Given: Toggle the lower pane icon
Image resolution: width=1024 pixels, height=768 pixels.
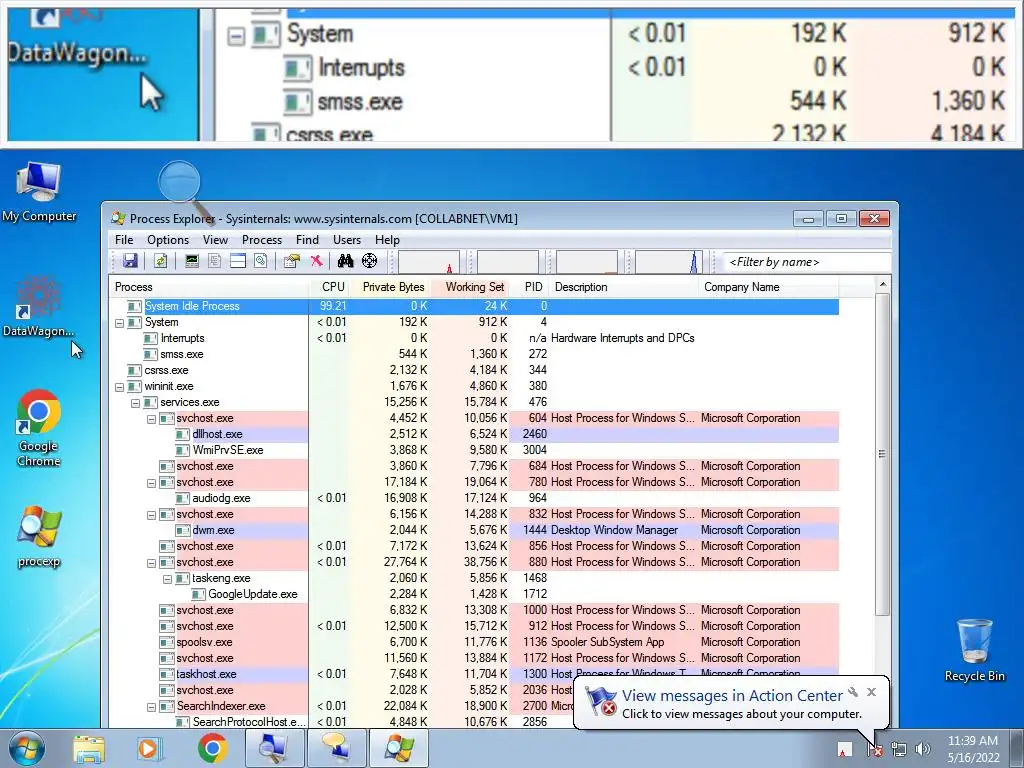Looking at the screenshot, I should pos(238,261).
